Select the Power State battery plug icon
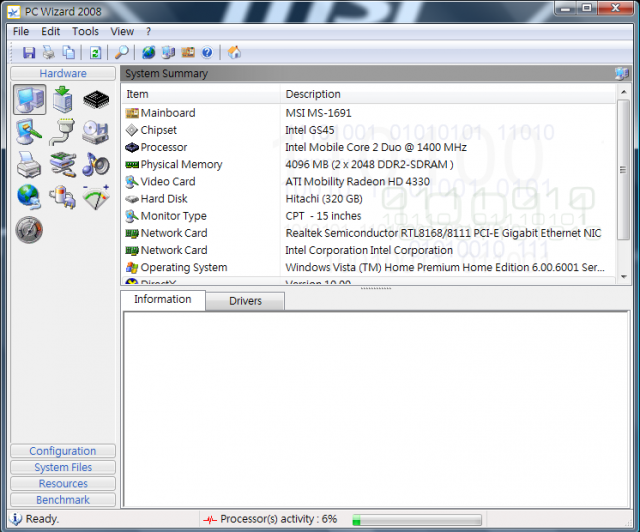Screen dimensions: 640x532 (x=62, y=197)
